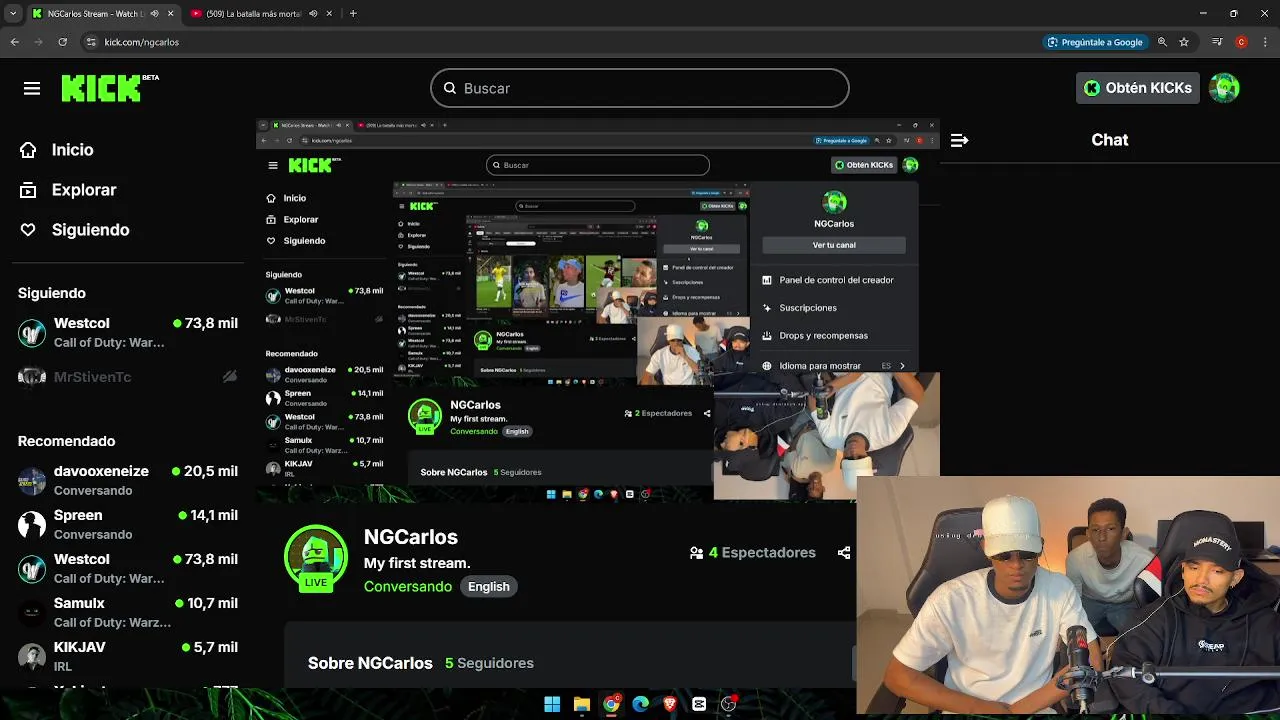Open Microsoft Edge from the taskbar

tap(640, 704)
